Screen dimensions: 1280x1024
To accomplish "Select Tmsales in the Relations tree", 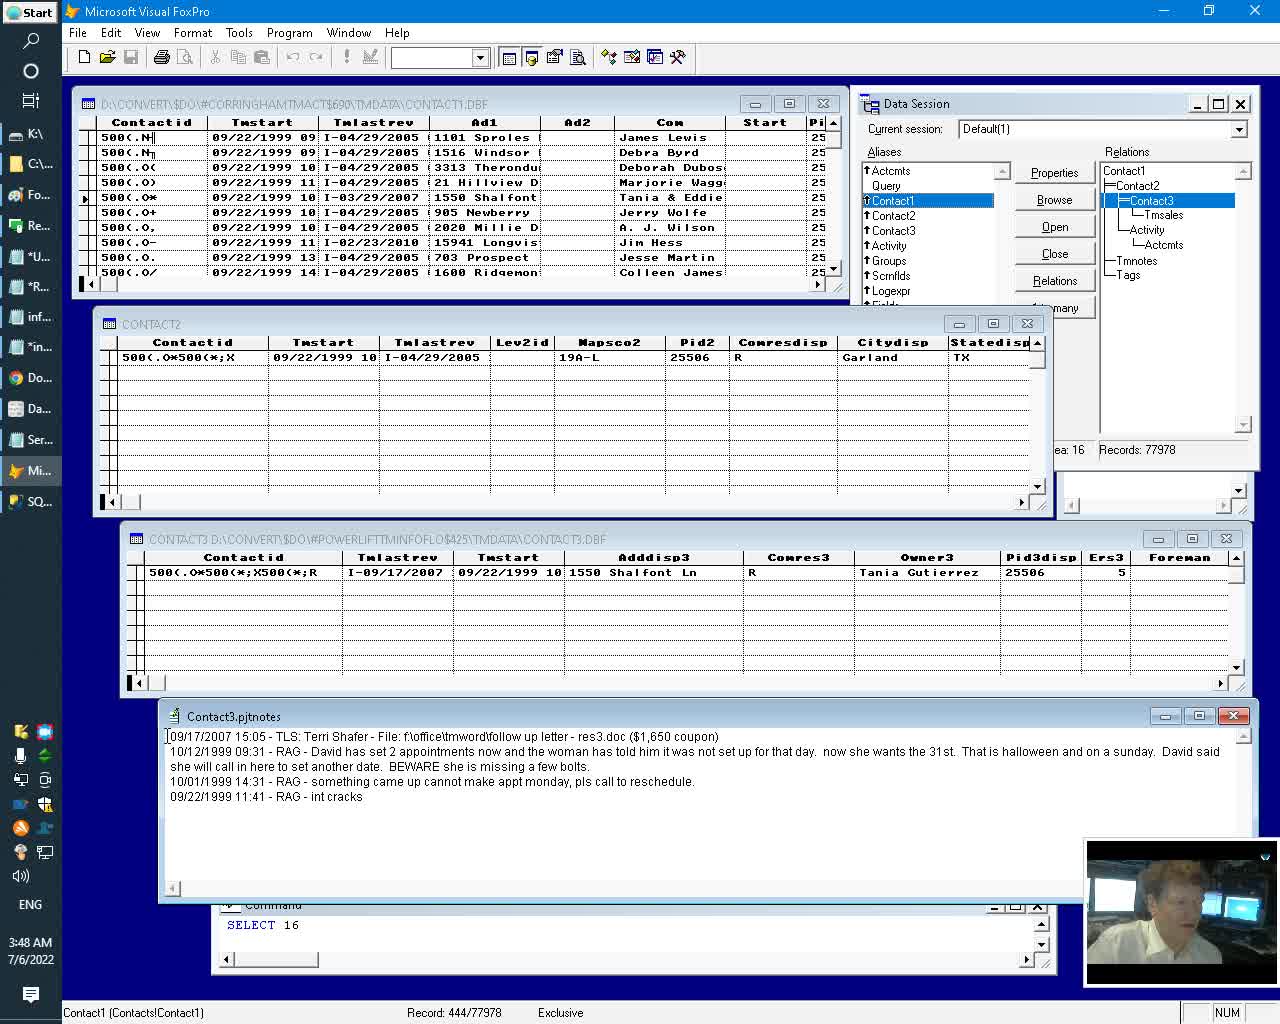I will tap(1163, 215).
